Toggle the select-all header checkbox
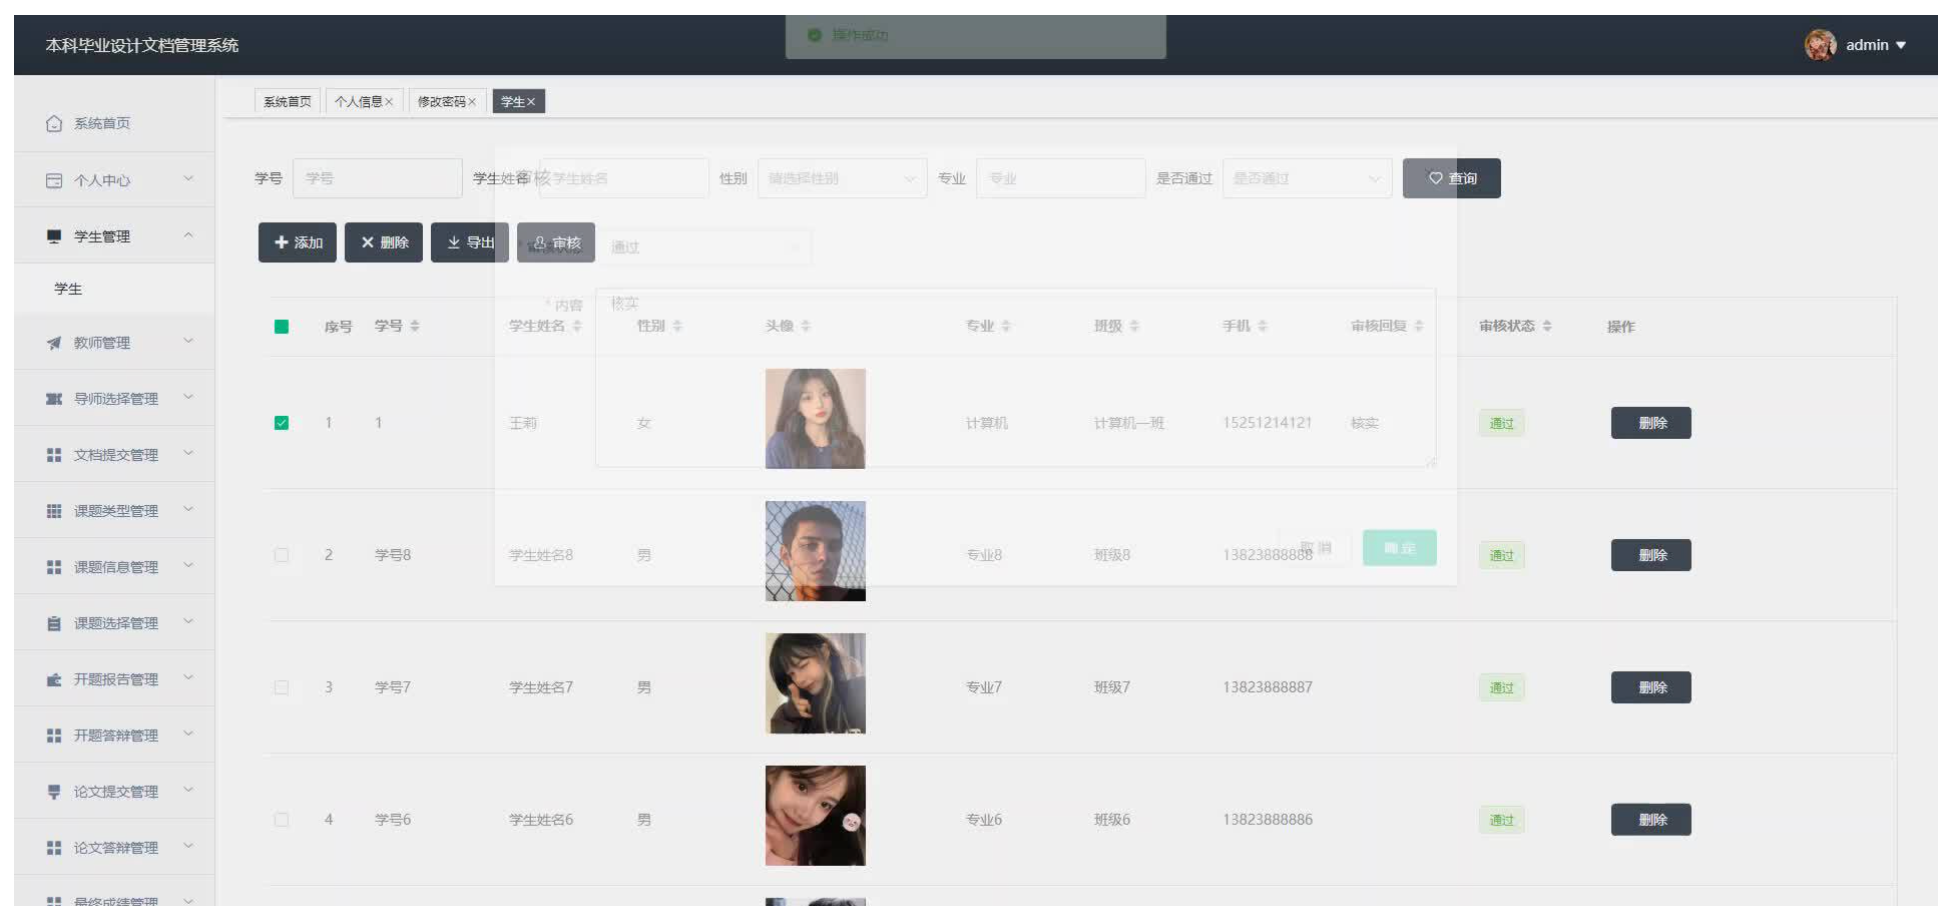Image resolution: width=1956 pixels, height=906 pixels. (x=282, y=326)
